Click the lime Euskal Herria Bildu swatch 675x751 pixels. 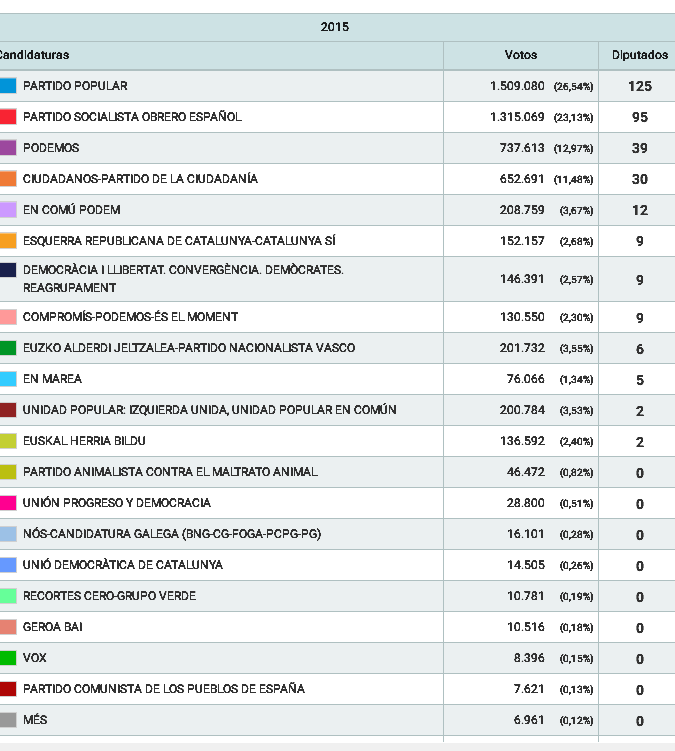click(8, 441)
